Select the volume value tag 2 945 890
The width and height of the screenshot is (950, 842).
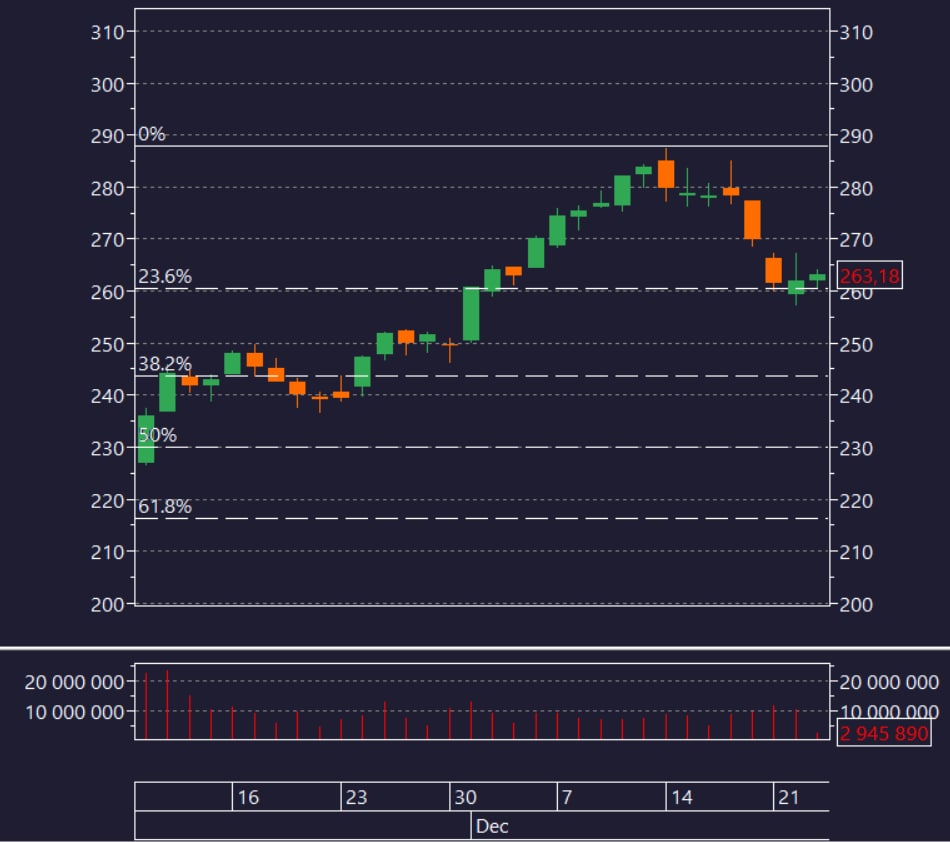pyautogui.click(x=884, y=734)
